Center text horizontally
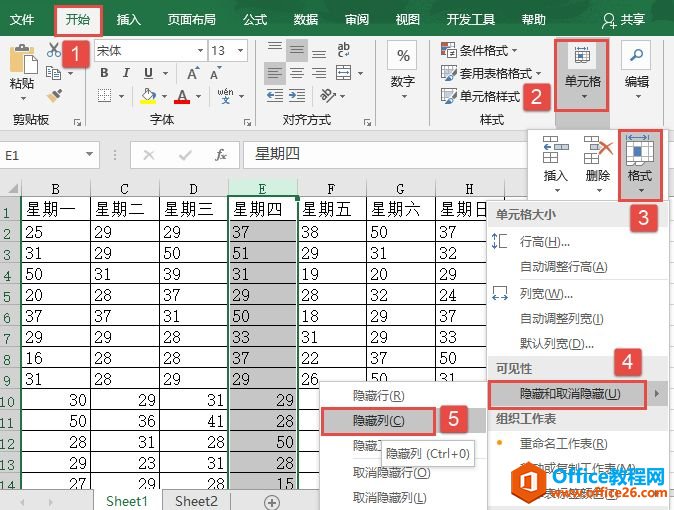 (x=297, y=73)
